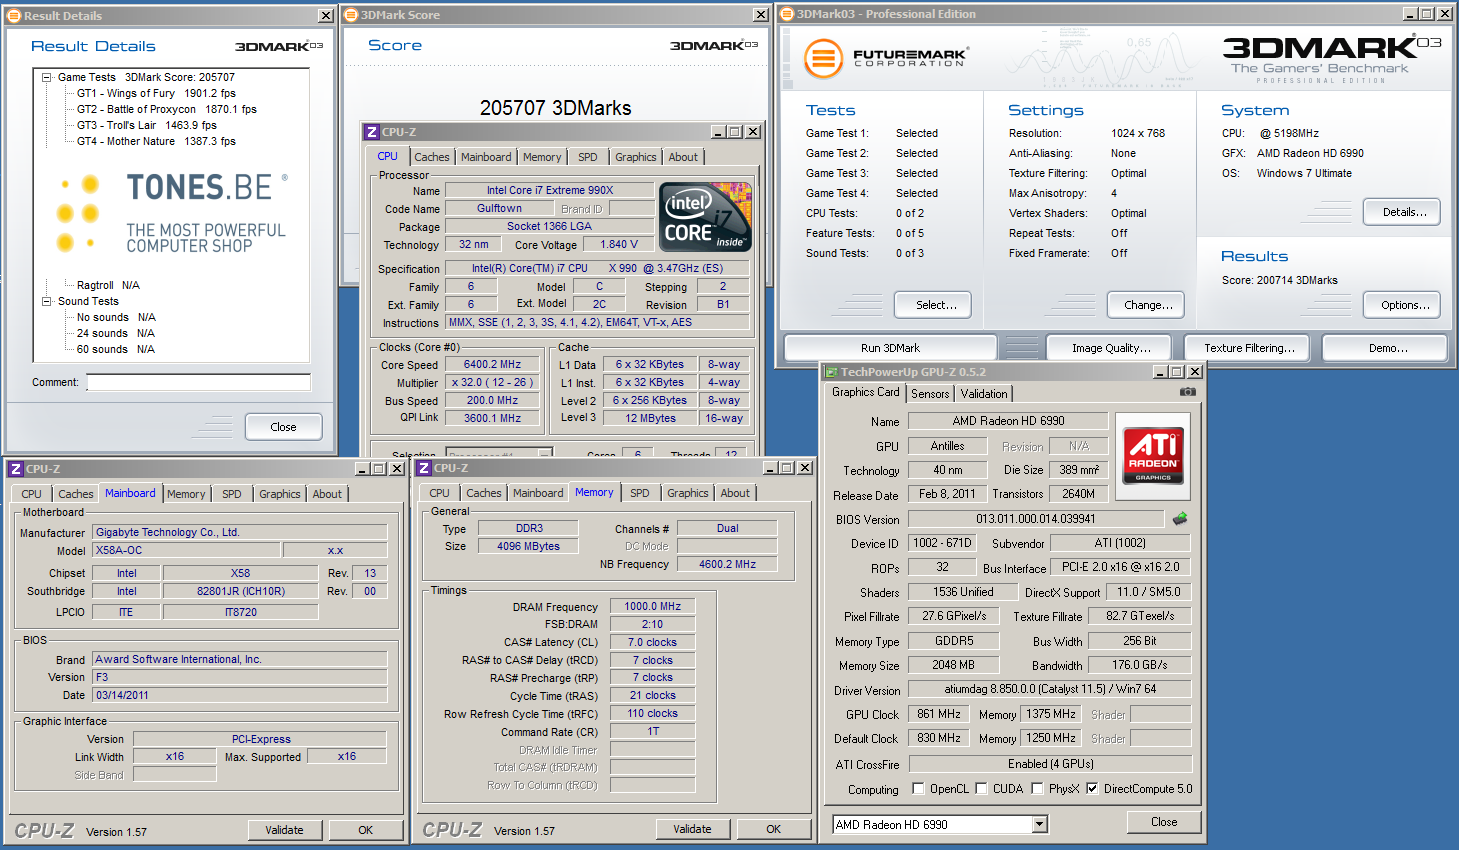Screen dimensions: 1459x850
Task: Collapse the Sound Tests tree node
Action: point(46,301)
